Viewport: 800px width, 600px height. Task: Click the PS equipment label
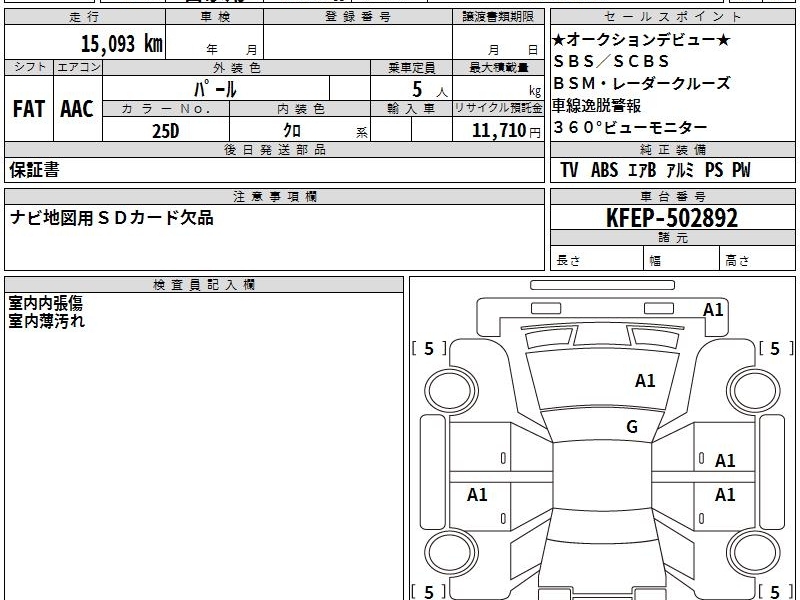pos(714,170)
